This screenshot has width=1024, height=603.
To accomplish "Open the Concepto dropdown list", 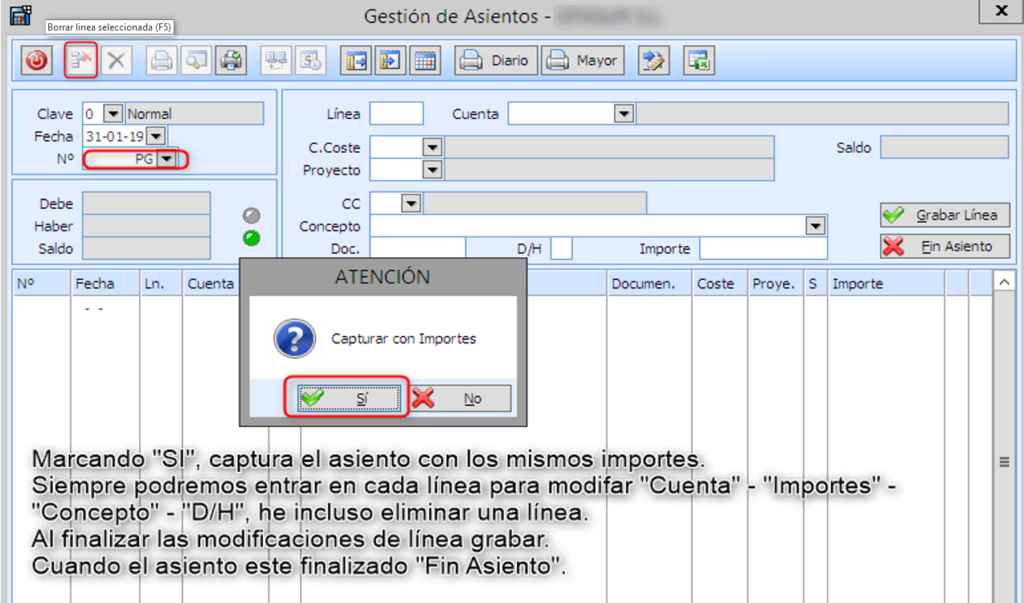I will (x=815, y=227).
